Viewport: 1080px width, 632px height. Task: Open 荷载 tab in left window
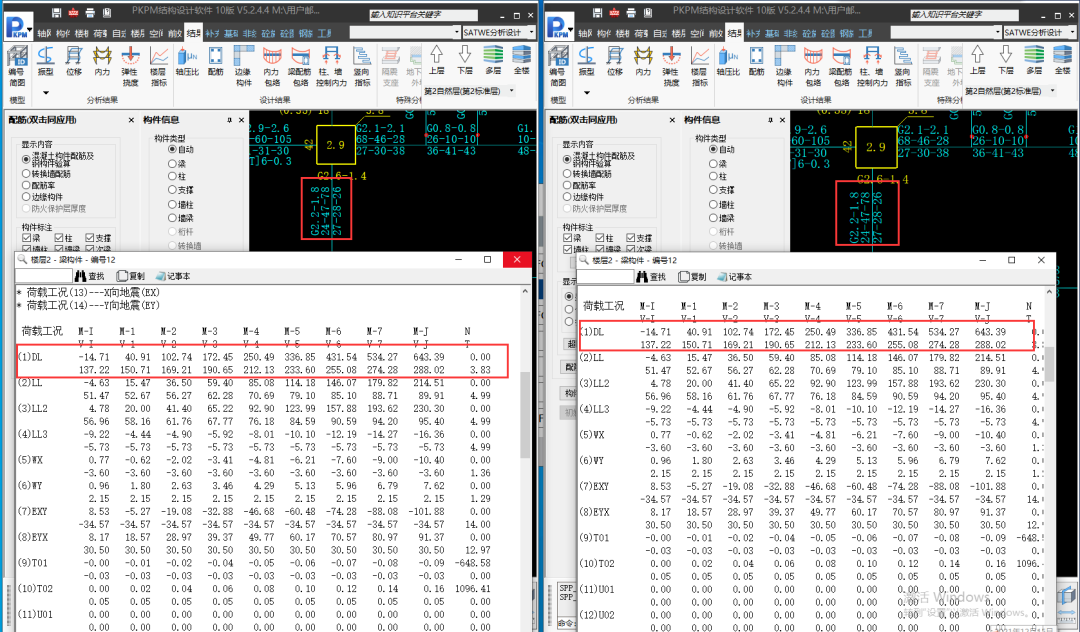click(100, 33)
